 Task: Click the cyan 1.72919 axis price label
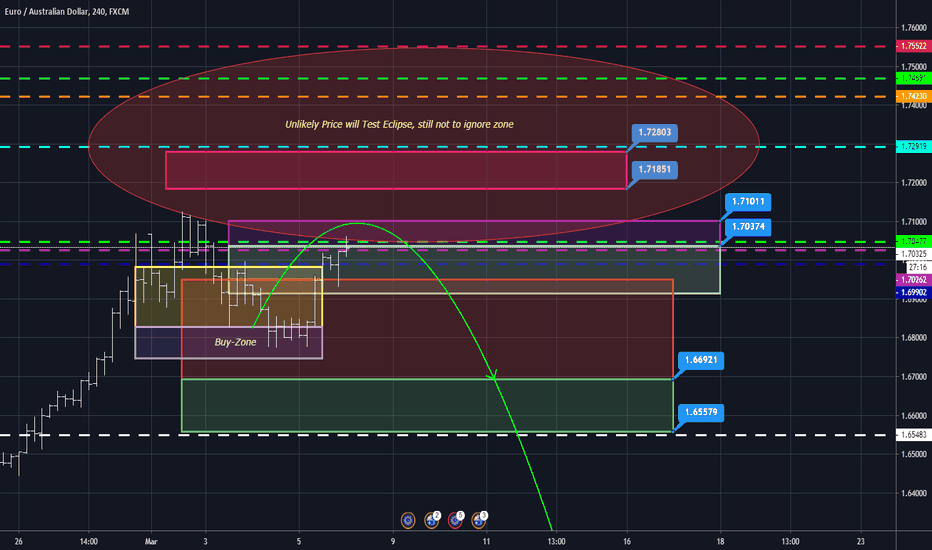[914, 146]
